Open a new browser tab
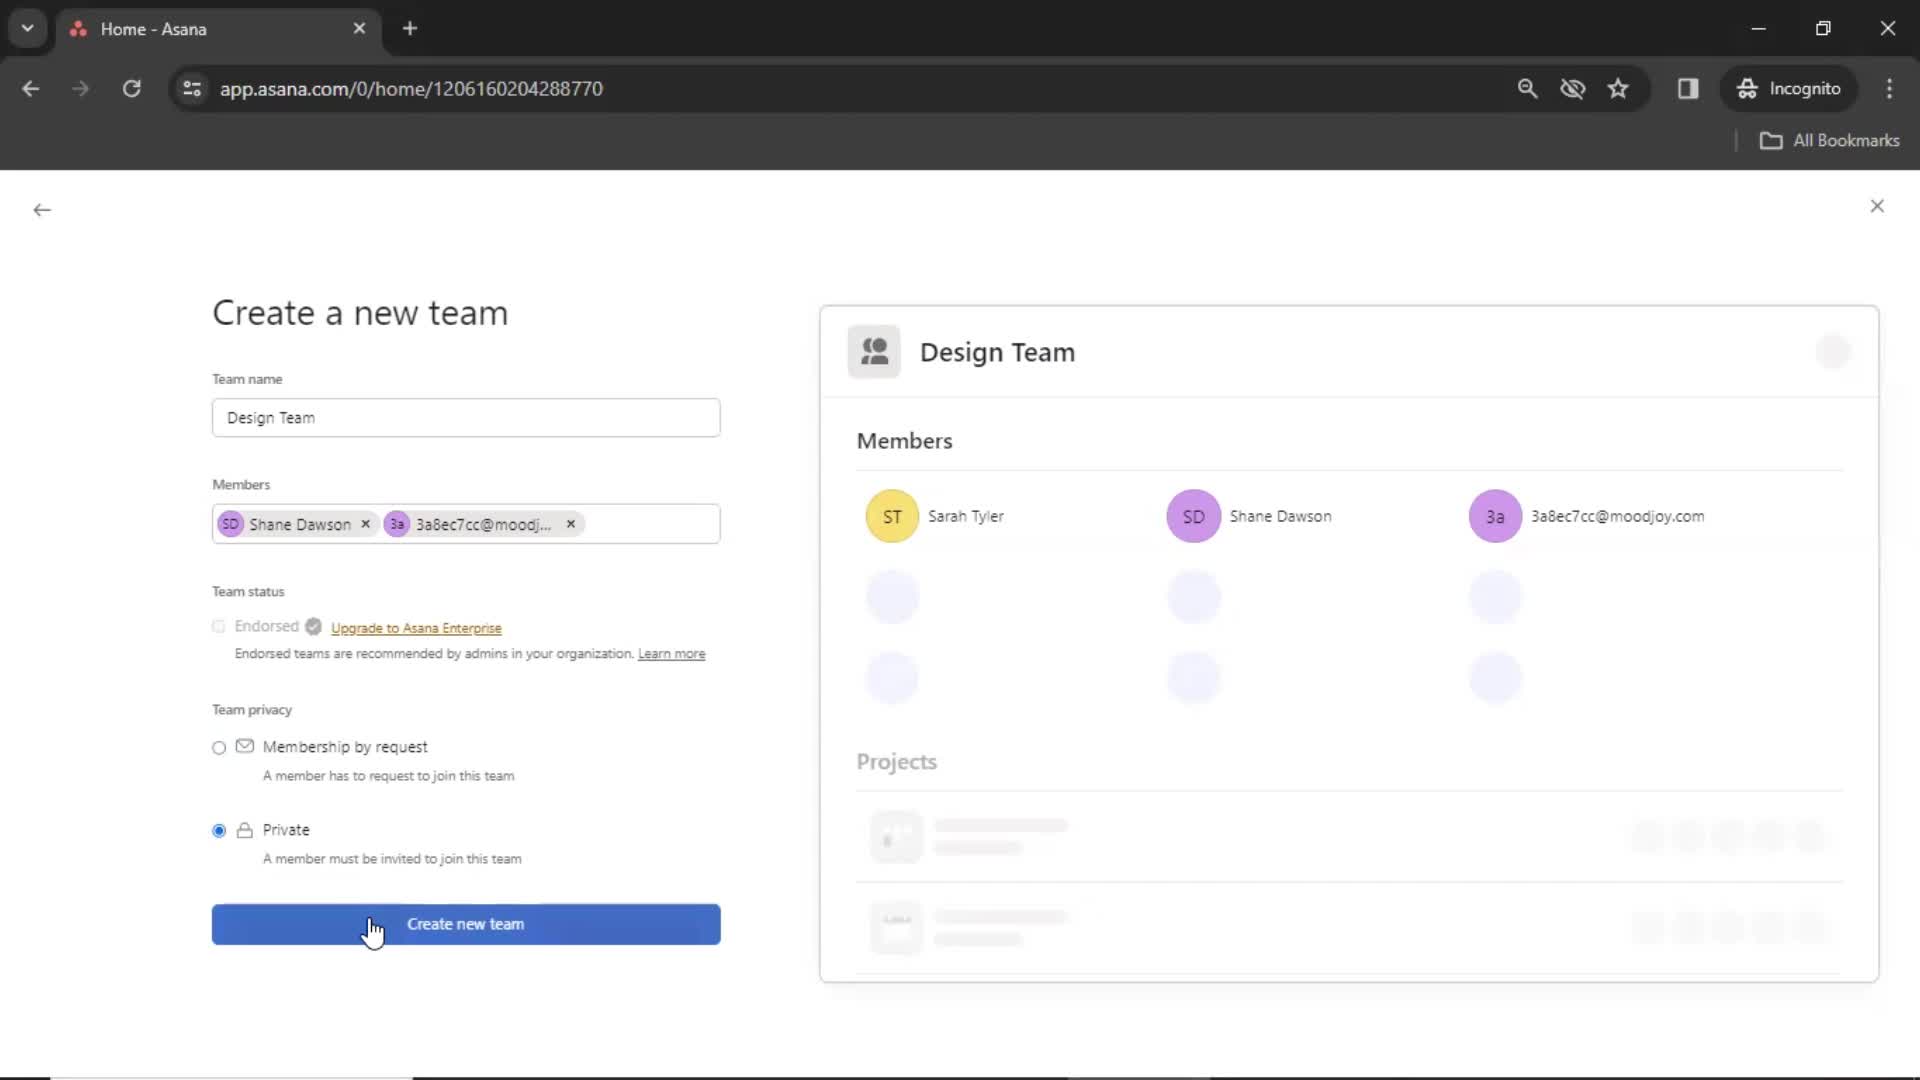This screenshot has height=1080, width=1920. (410, 29)
